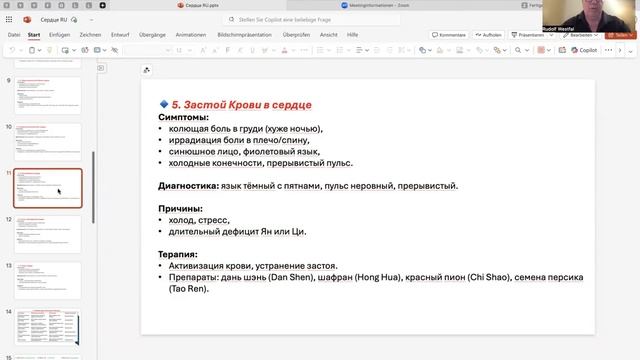
Task: Select slide 9 thumbnail
Action: [x=48, y=96]
